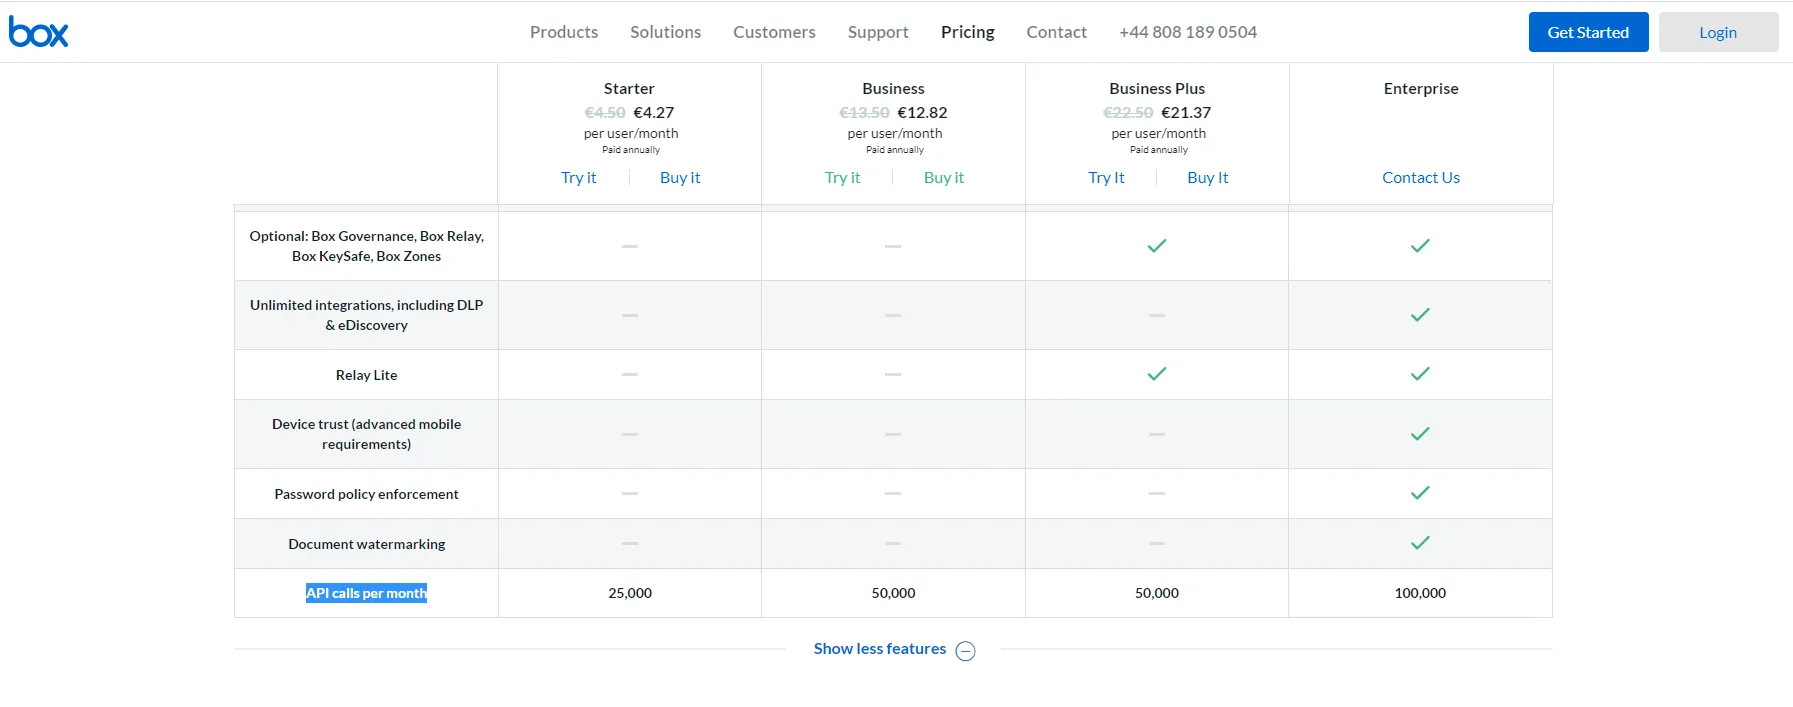This screenshot has width=1793, height=707.
Task: Click Enterprise checkmark in Optional Box Governance row
Action: point(1420,246)
